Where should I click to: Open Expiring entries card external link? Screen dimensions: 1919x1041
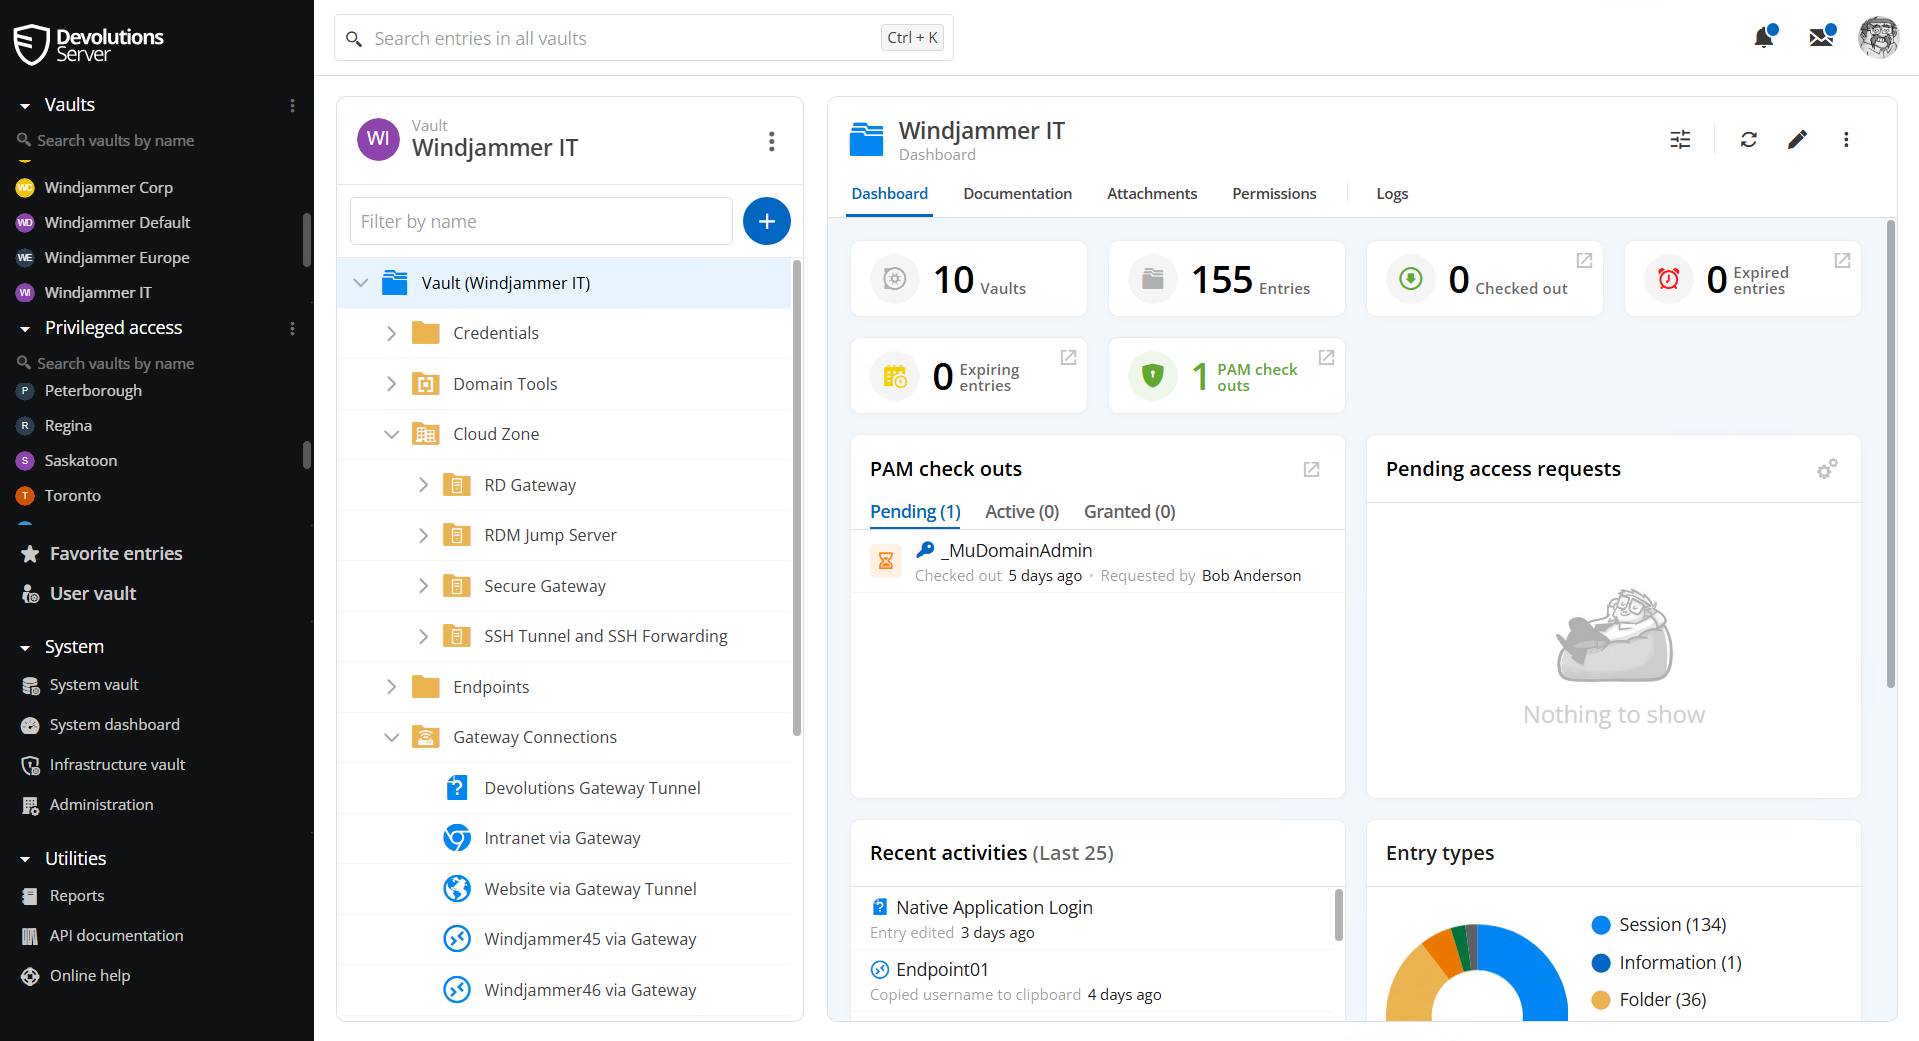[1068, 357]
